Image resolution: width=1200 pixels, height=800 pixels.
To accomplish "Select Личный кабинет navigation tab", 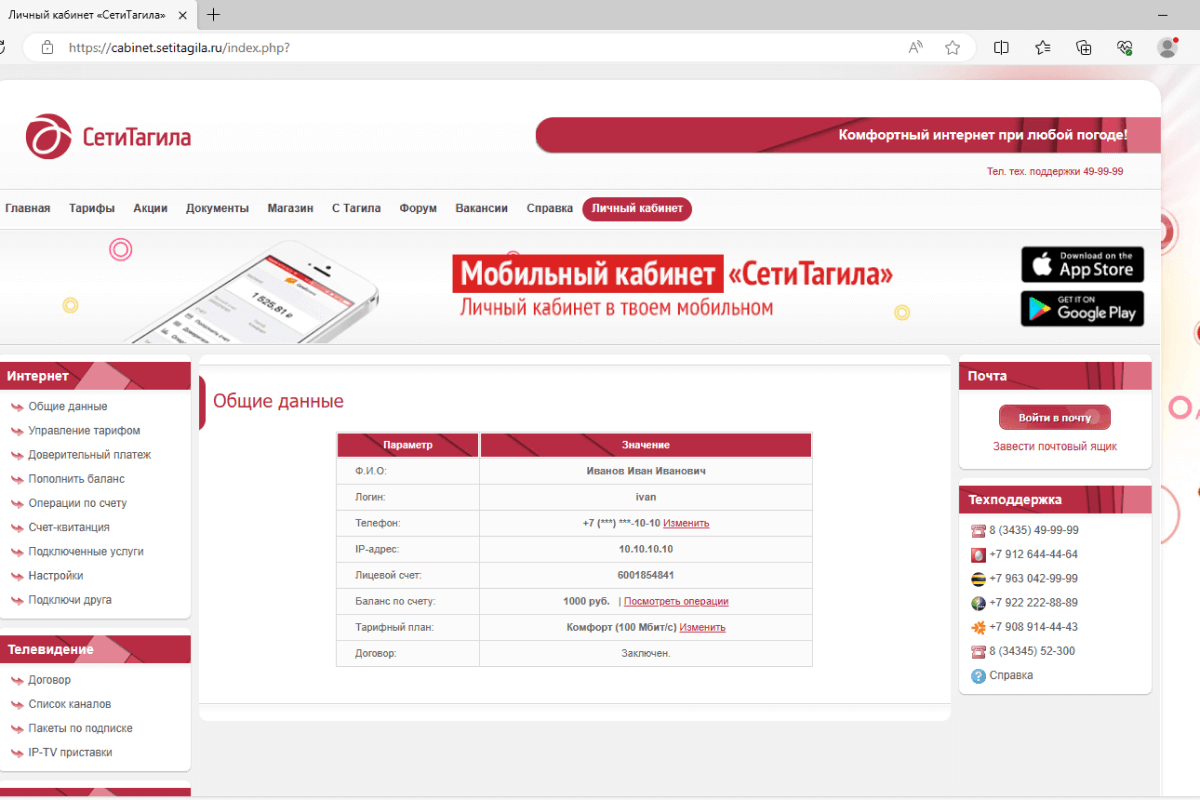I will (x=637, y=209).
